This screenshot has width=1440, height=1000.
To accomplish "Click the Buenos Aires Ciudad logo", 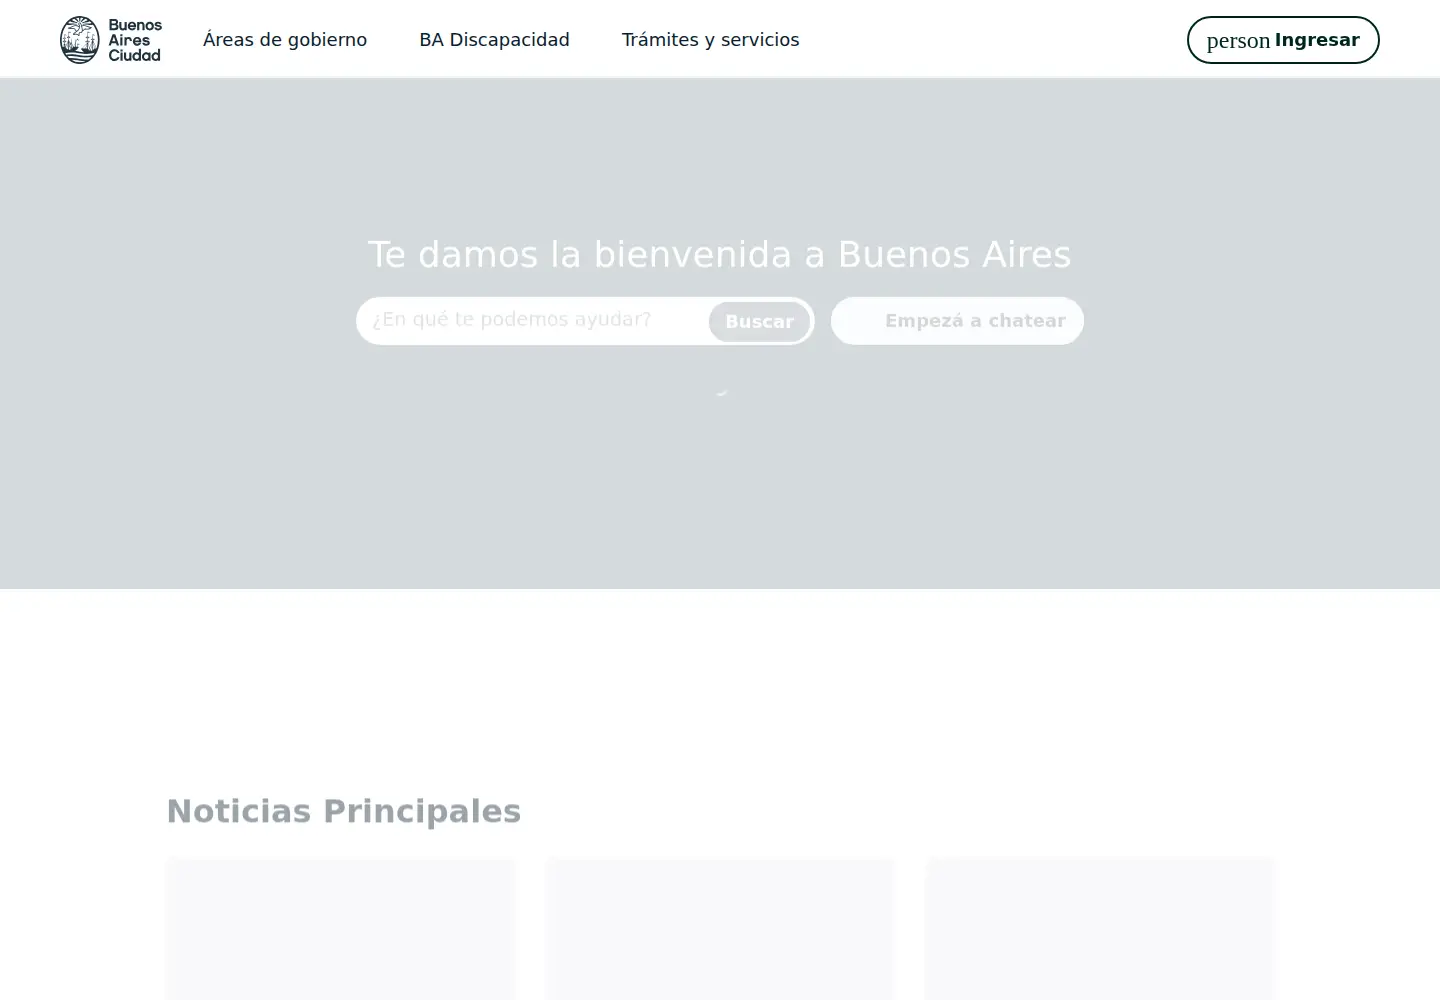I will click(x=111, y=40).
